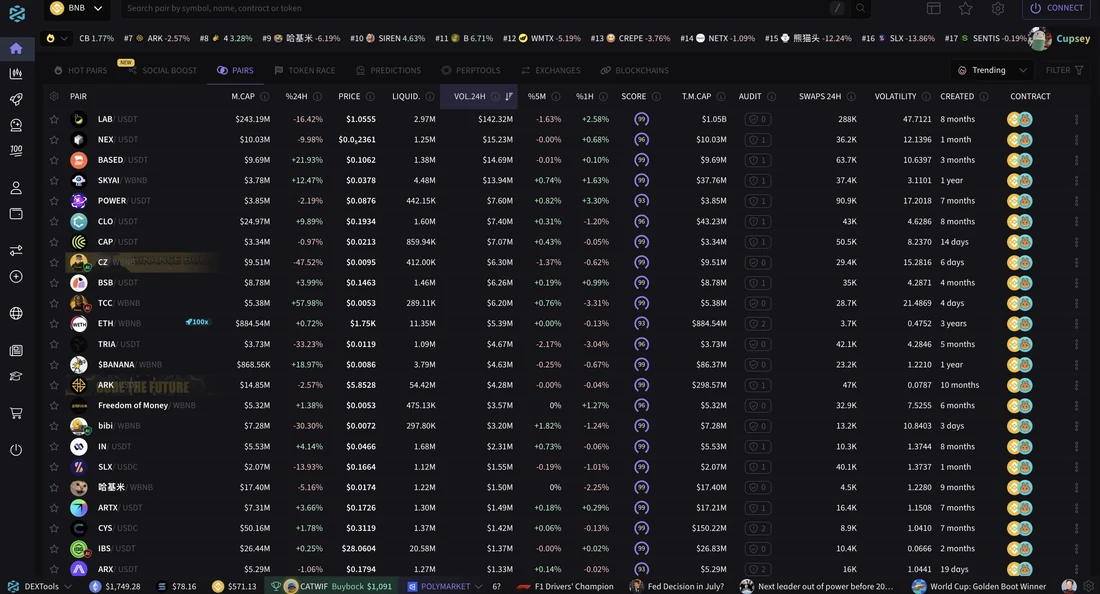Screen dimensions: 1100x594
Task: Open the 100 score sidebar icon
Action: [16, 151]
